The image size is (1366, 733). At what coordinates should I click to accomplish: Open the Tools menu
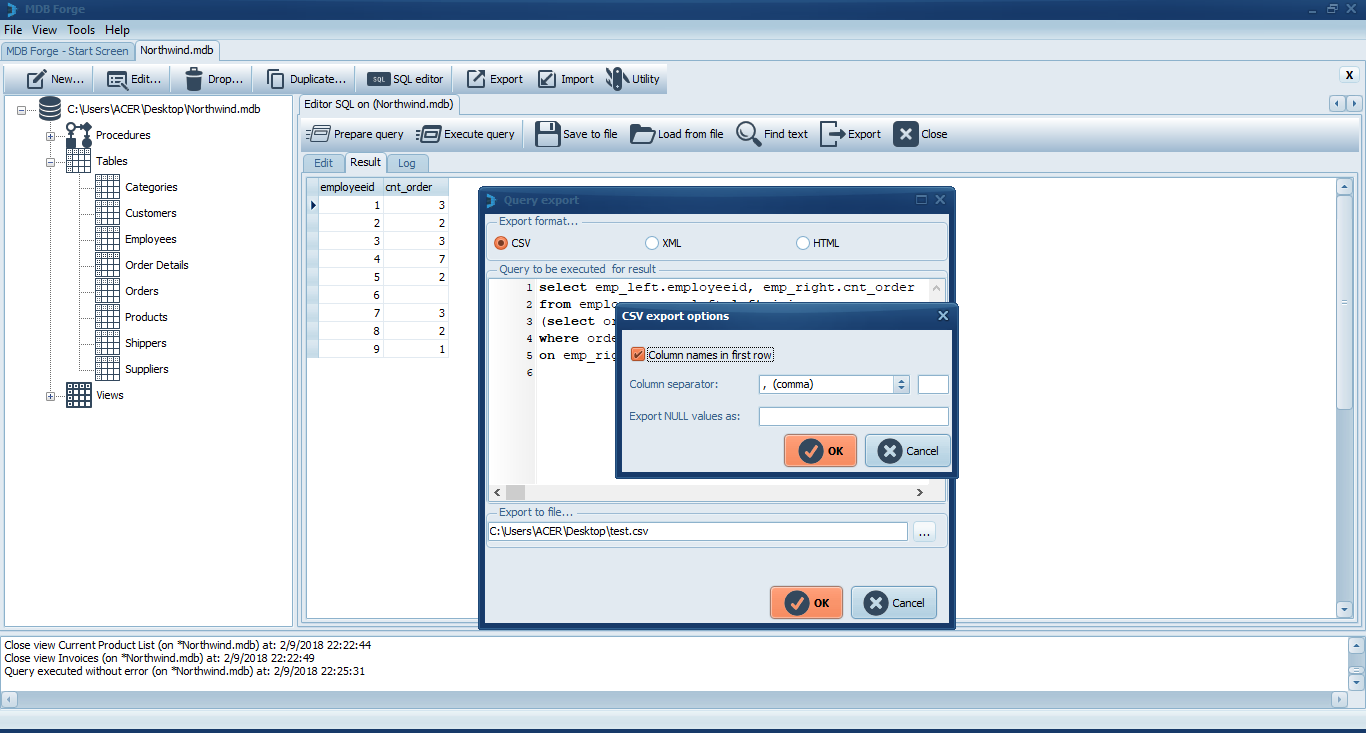pos(81,30)
